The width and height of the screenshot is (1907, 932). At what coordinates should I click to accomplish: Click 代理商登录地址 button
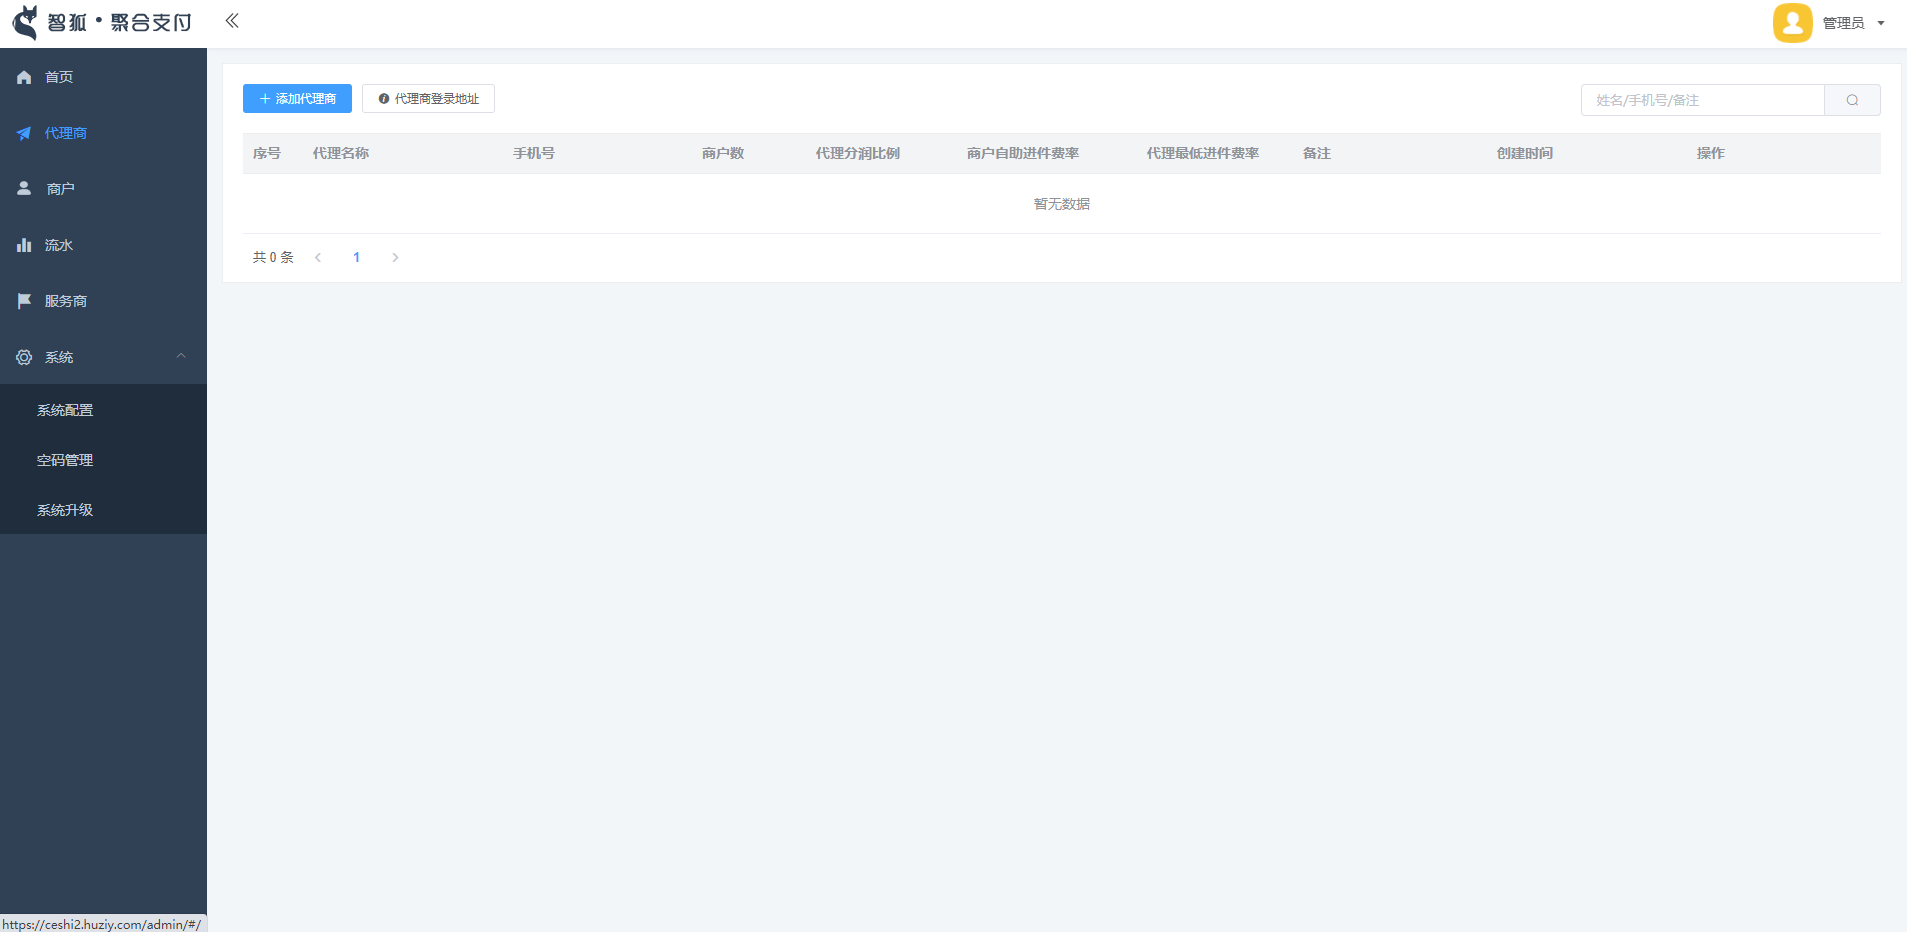click(428, 99)
